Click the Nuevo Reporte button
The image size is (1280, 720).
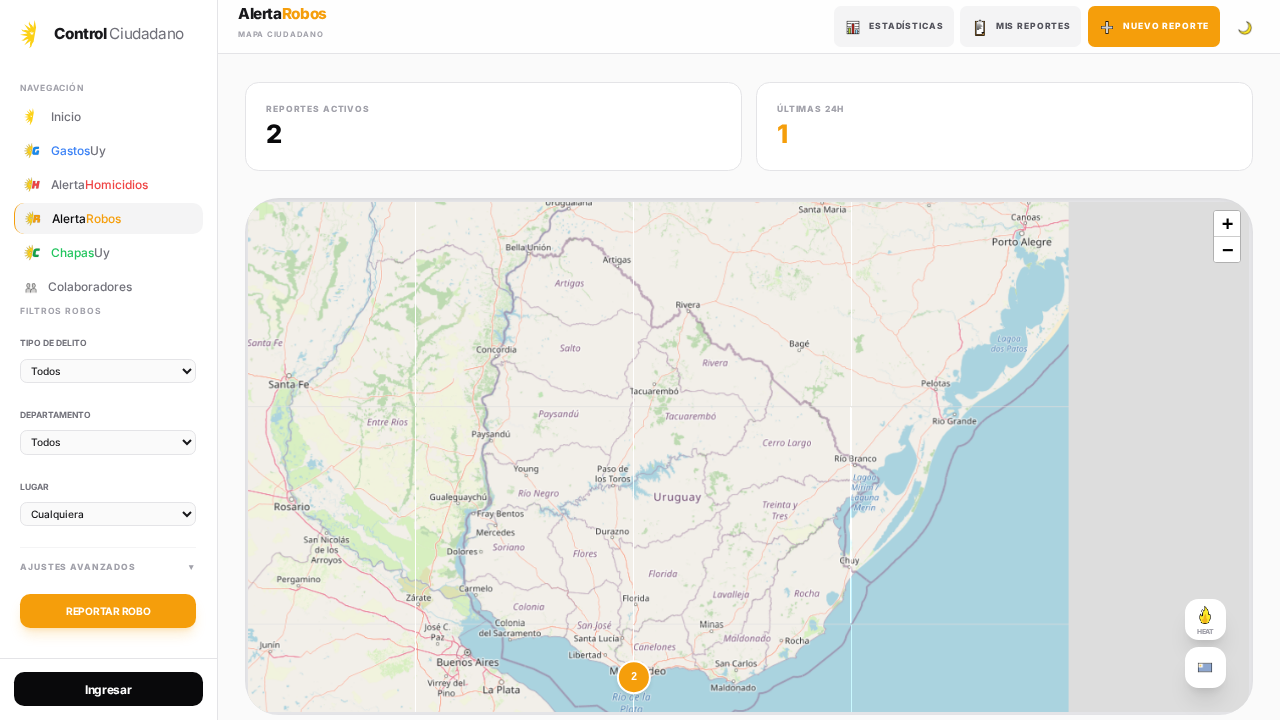[x=1153, y=27]
